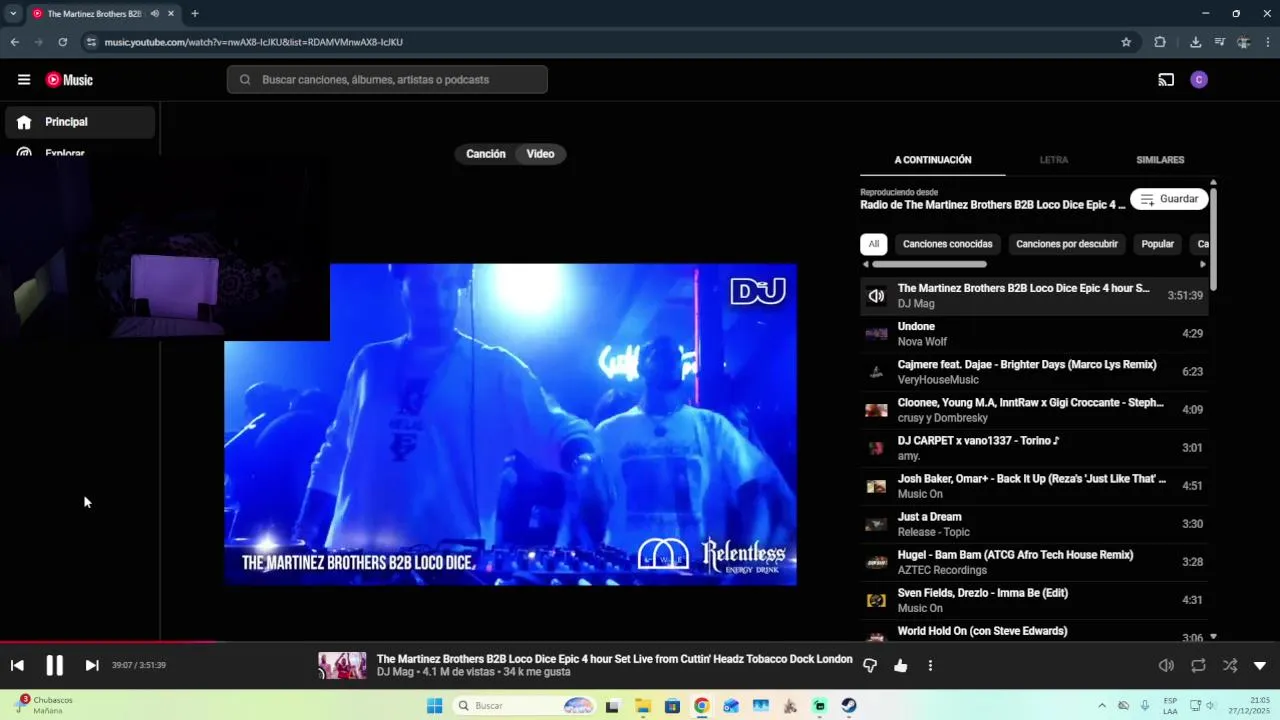Switch to Canción audio mode
Screen dimensions: 1280x720
pos(486,154)
